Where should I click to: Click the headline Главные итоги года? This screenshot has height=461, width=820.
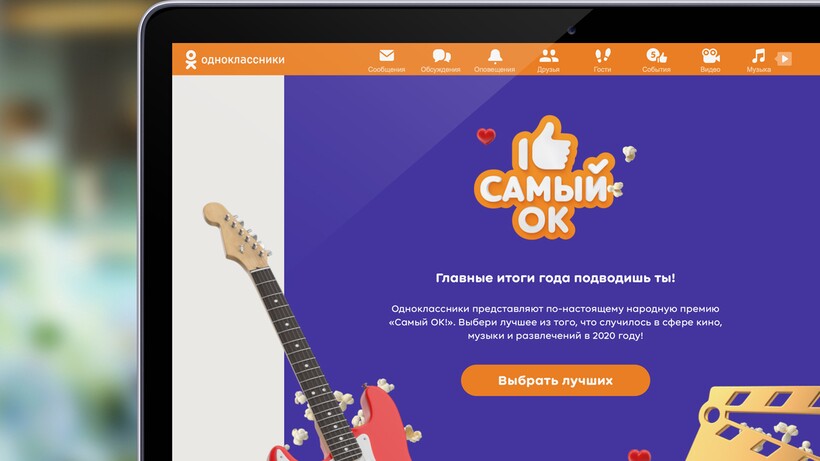(x=555, y=278)
